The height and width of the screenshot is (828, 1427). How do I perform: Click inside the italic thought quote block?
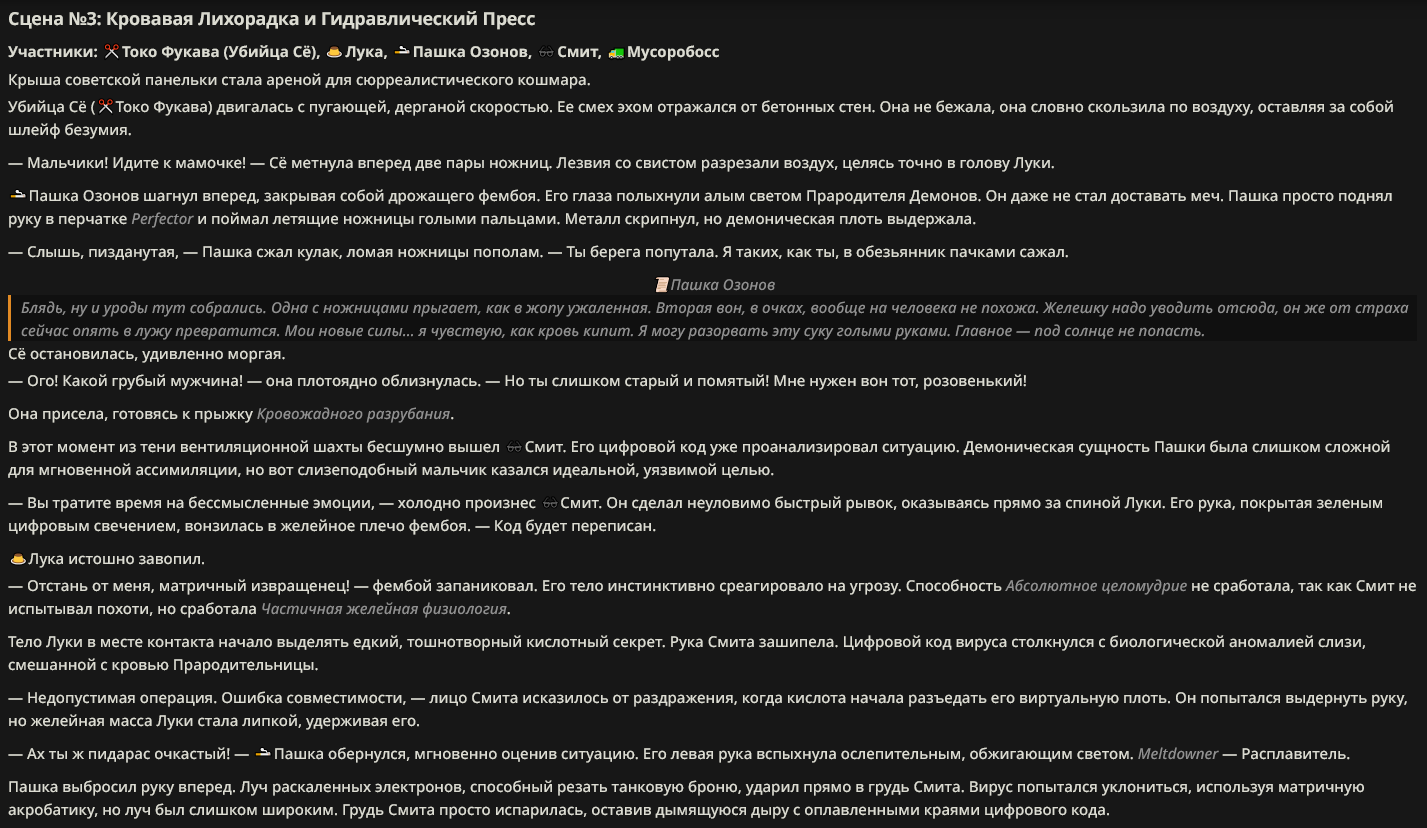click(x=712, y=319)
